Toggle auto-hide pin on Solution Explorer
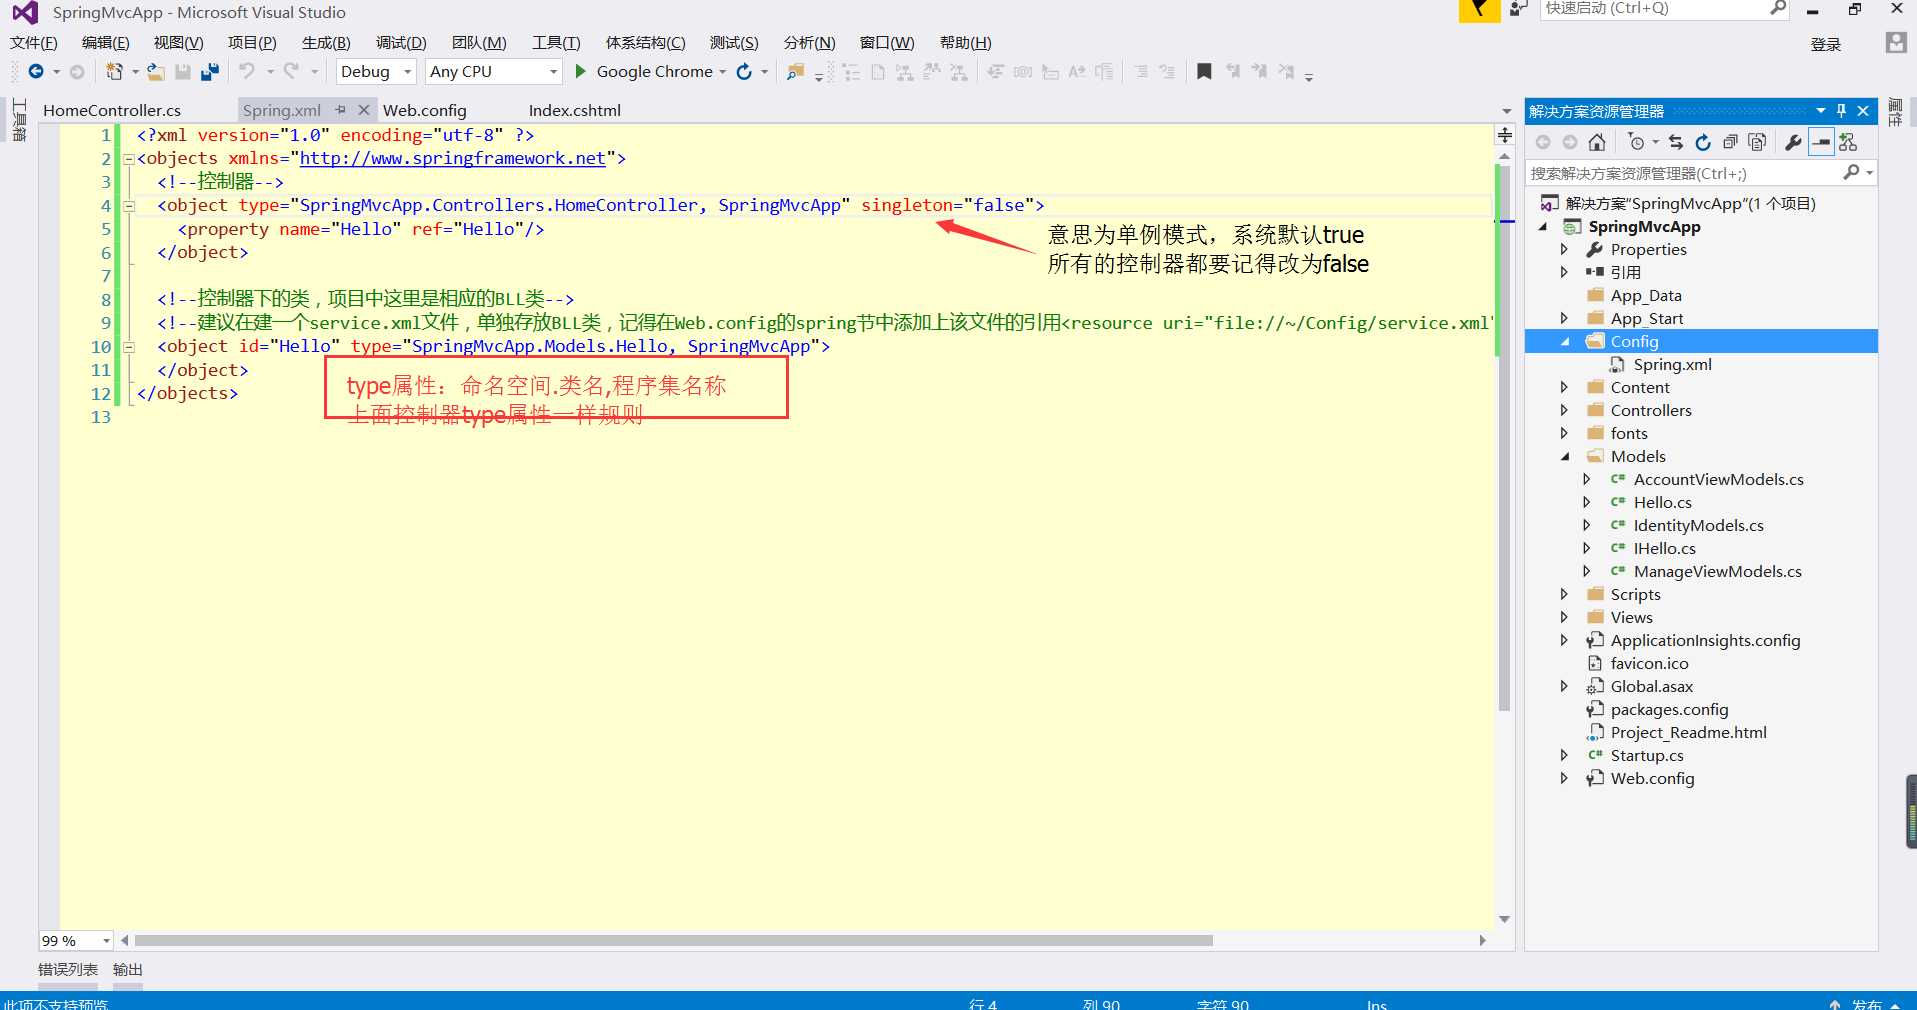The height and width of the screenshot is (1010, 1917). click(x=1841, y=111)
